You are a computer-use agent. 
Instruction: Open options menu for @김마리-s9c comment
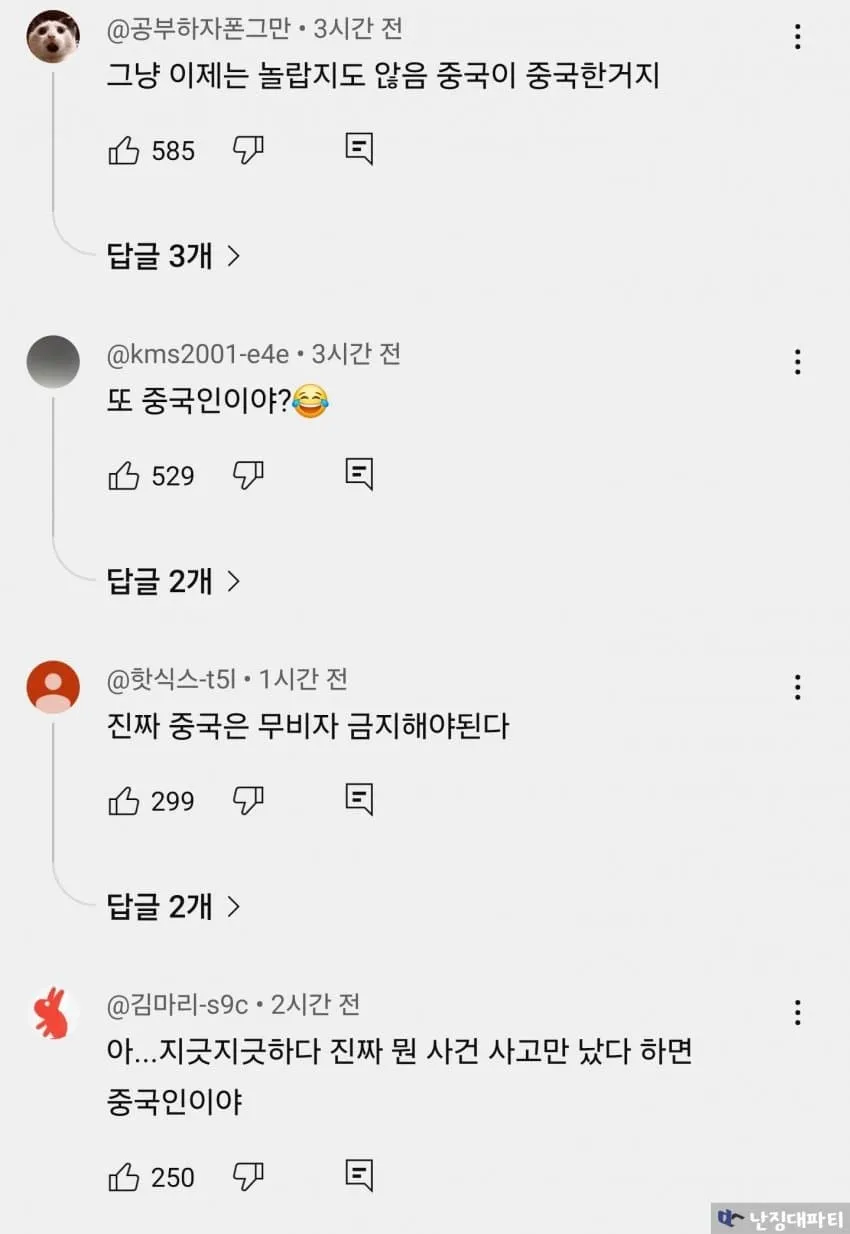pos(797,1012)
